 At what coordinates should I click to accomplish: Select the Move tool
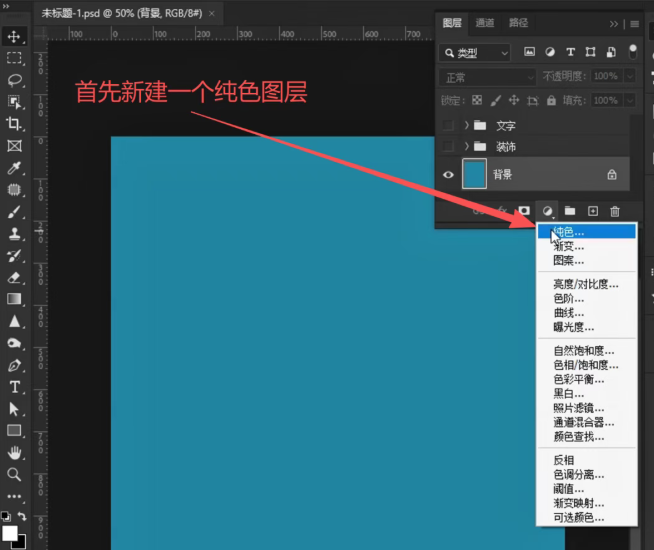(x=14, y=36)
